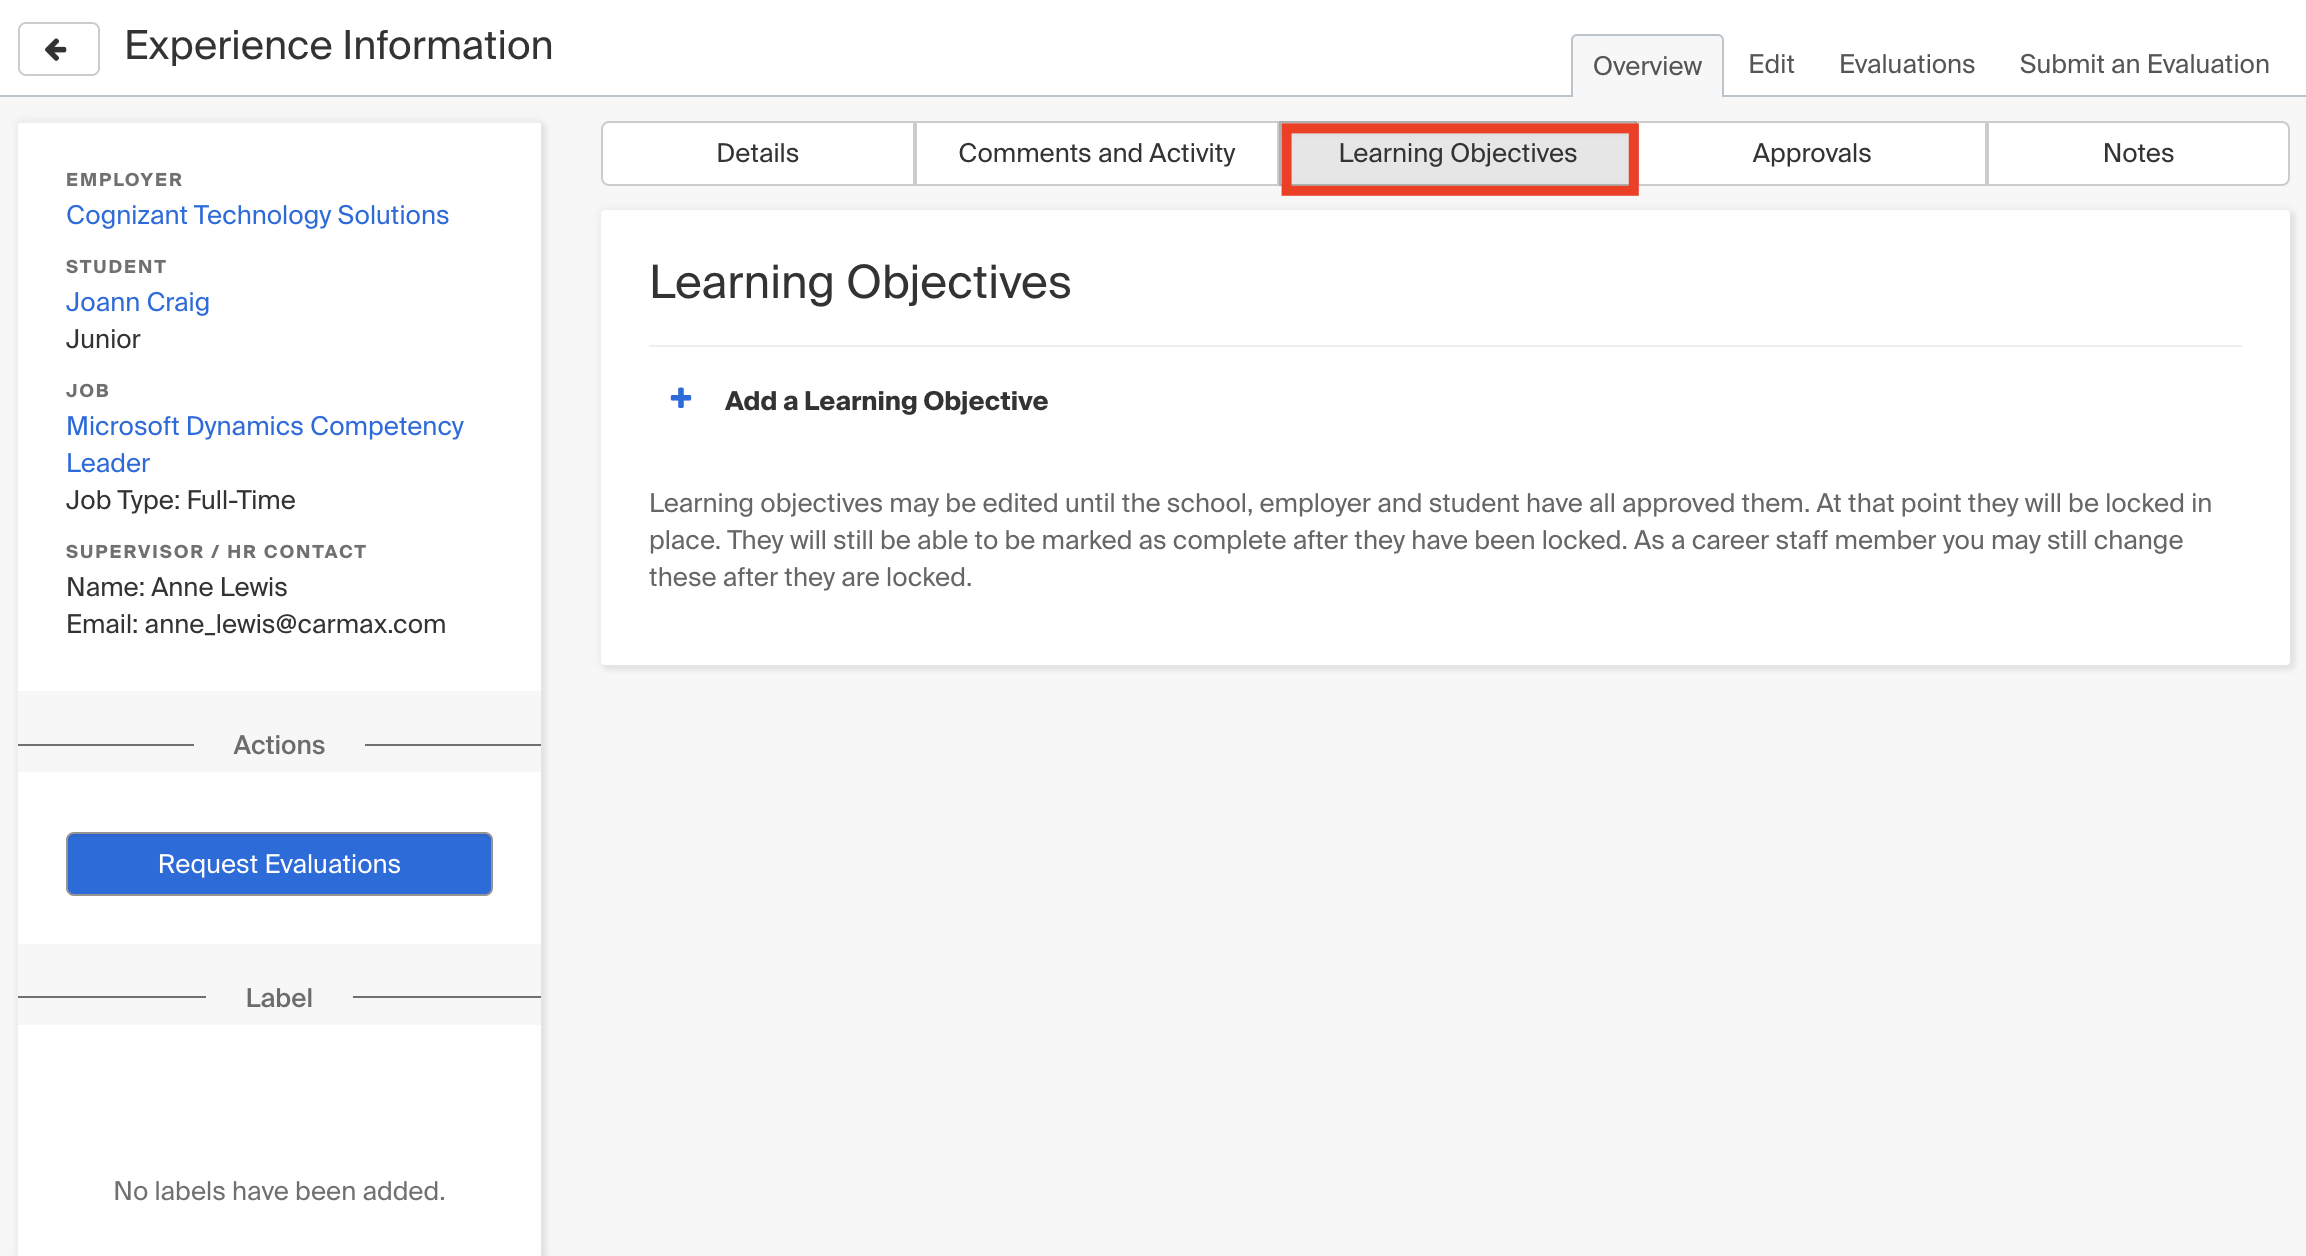
Task: Switch to the Edit tab
Action: [1771, 64]
